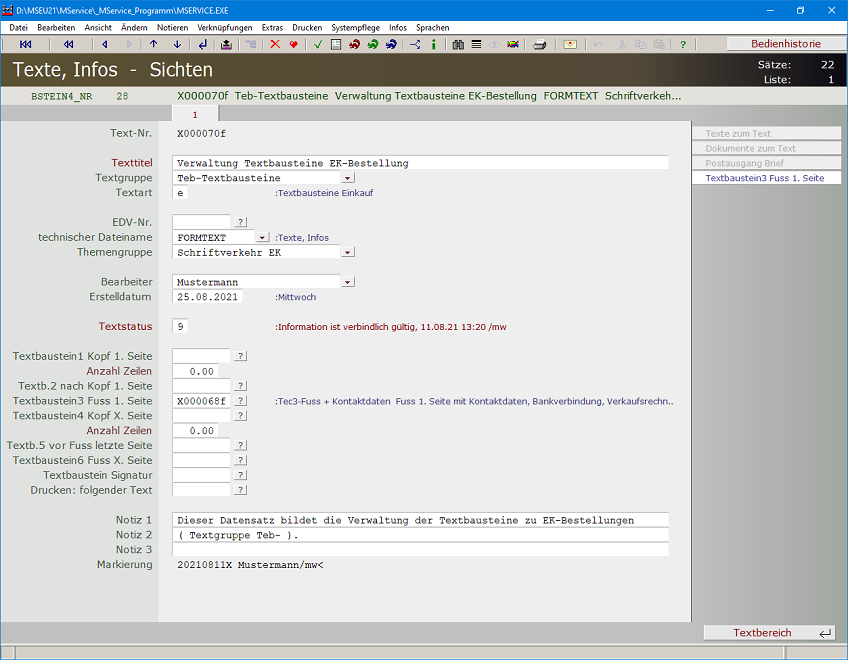
Task: Open the technischer Dateiname dropdown
Action: 262,238
